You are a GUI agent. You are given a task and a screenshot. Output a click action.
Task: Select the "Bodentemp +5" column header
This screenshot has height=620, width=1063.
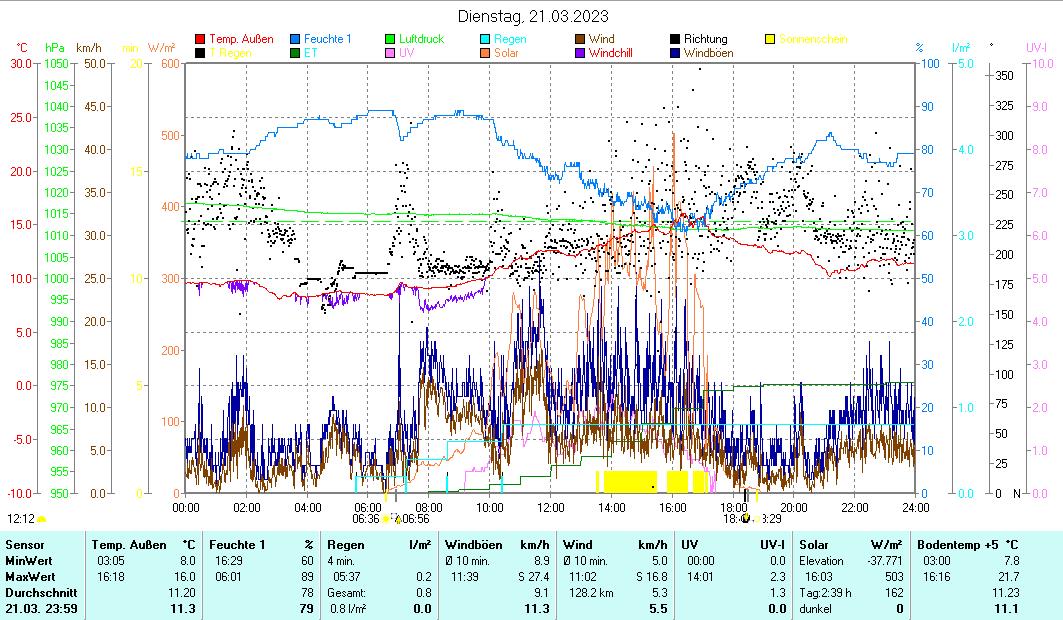coord(959,545)
